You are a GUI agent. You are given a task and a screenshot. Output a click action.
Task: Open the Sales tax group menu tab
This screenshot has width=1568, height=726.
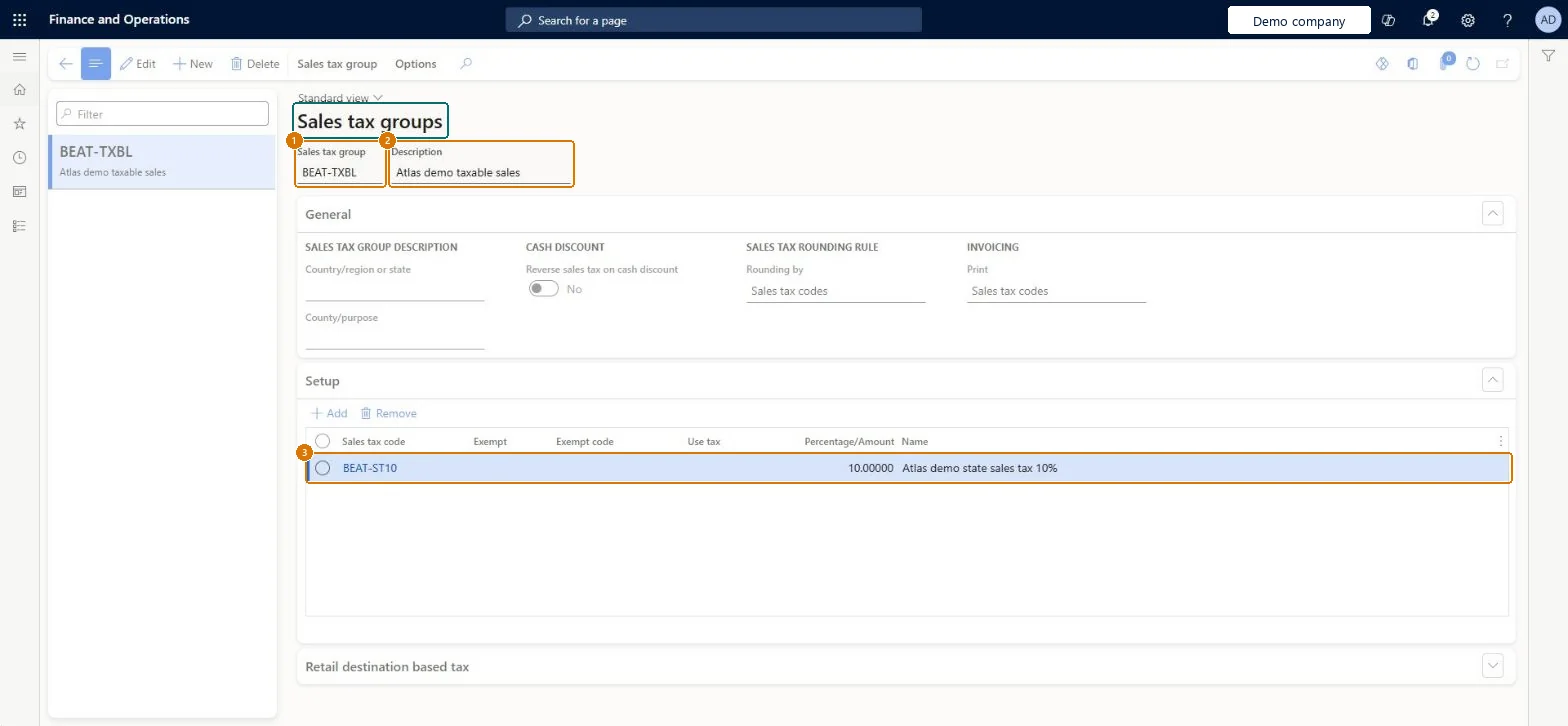coord(337,64)
